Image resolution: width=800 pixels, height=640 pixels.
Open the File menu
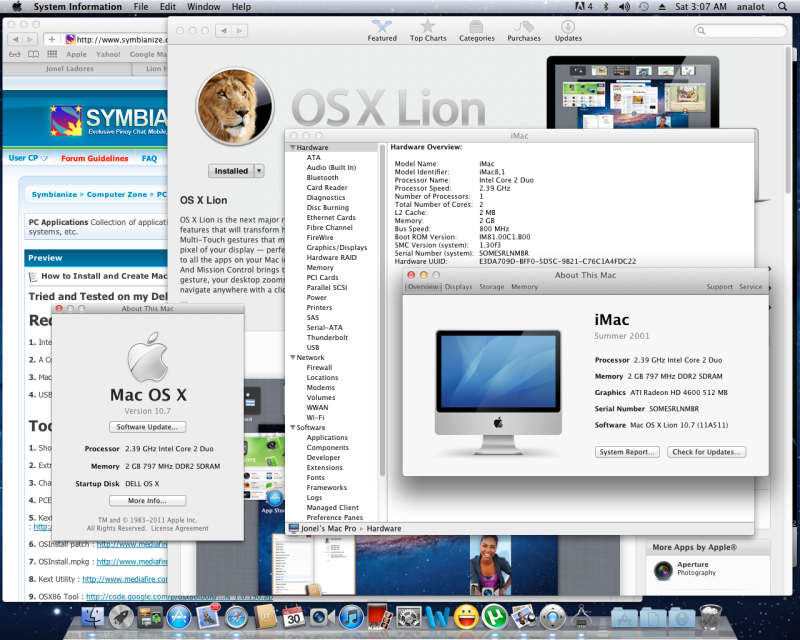pos(141,7)
